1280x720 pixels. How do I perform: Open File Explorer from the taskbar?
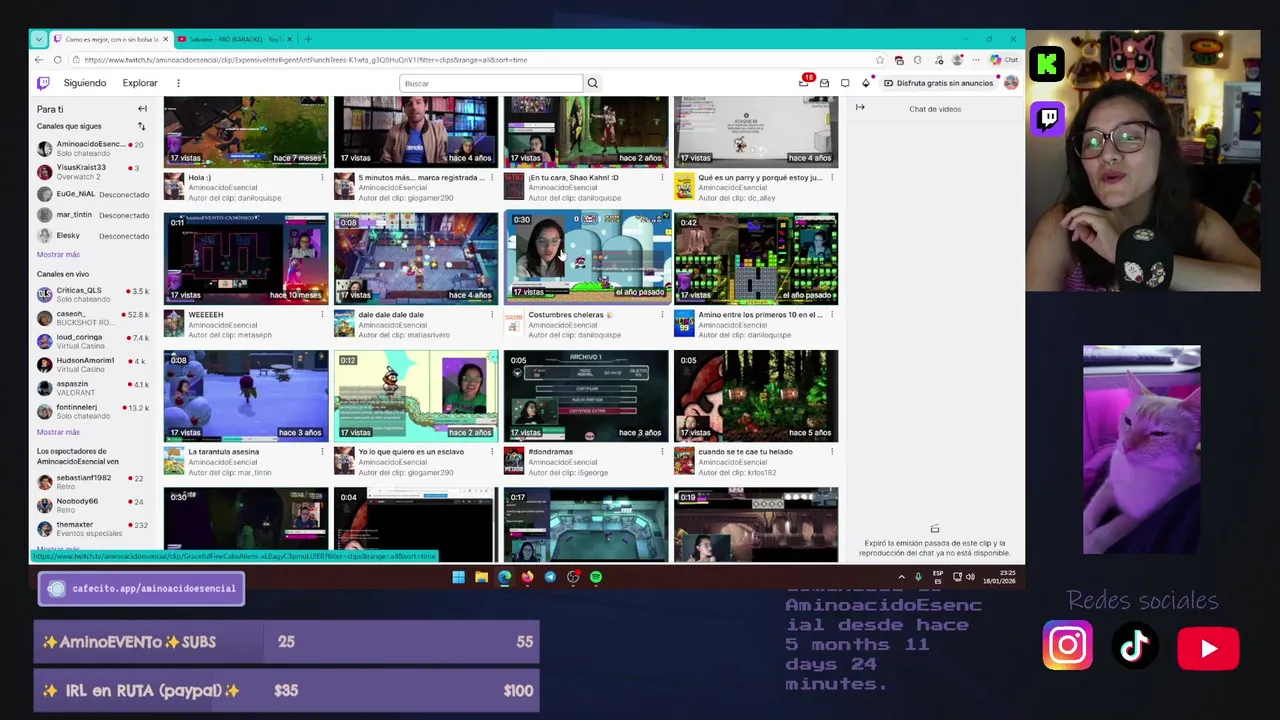tap(481, 577)
